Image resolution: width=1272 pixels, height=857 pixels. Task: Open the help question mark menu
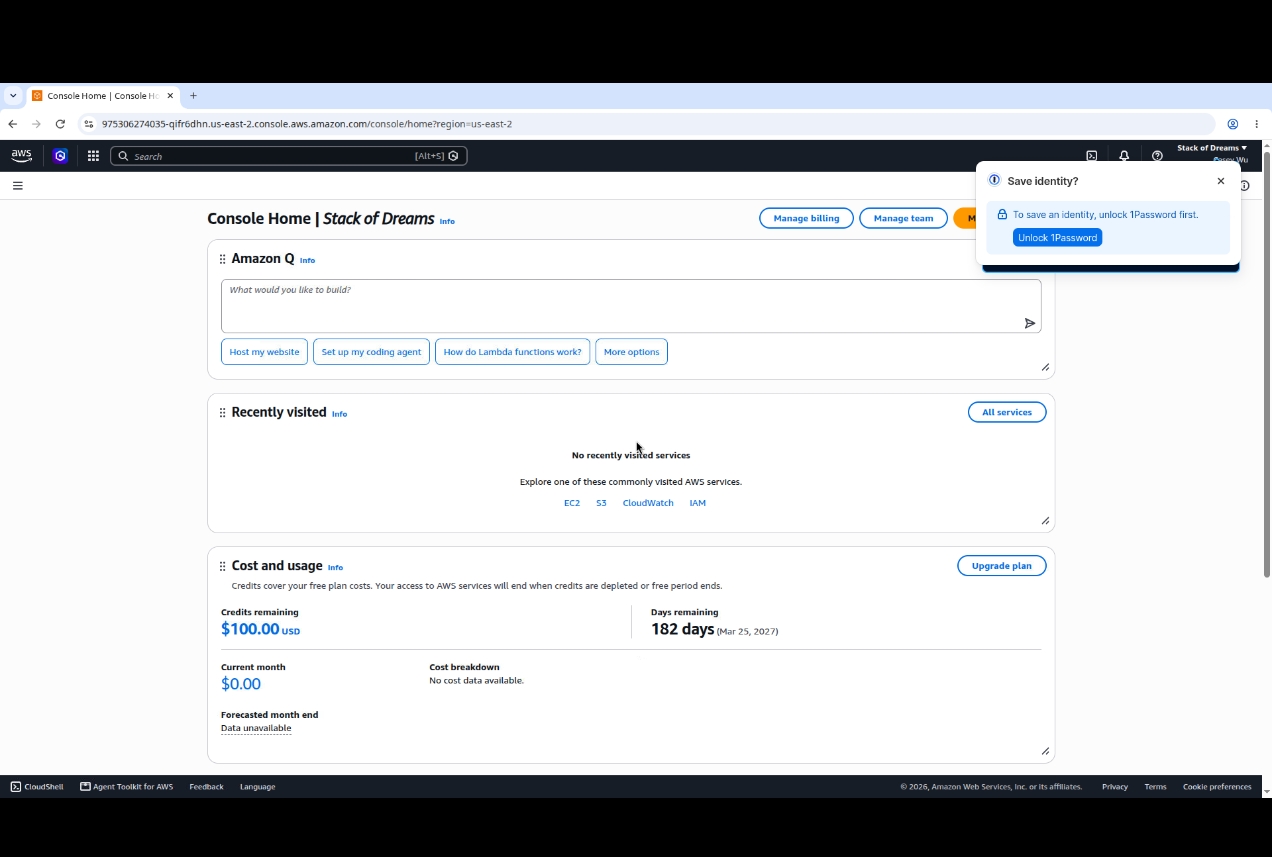coord(1157,156)
